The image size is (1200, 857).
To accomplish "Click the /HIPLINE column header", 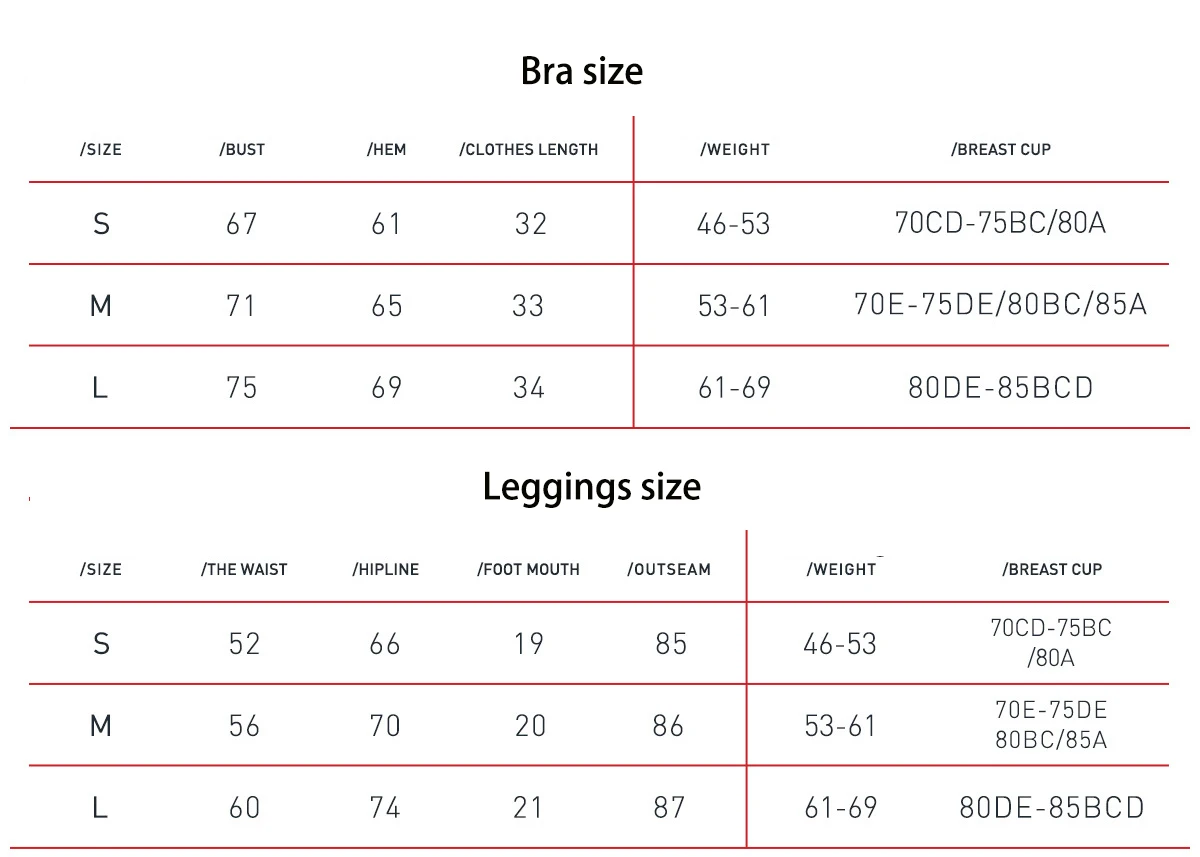I will 385,570.
